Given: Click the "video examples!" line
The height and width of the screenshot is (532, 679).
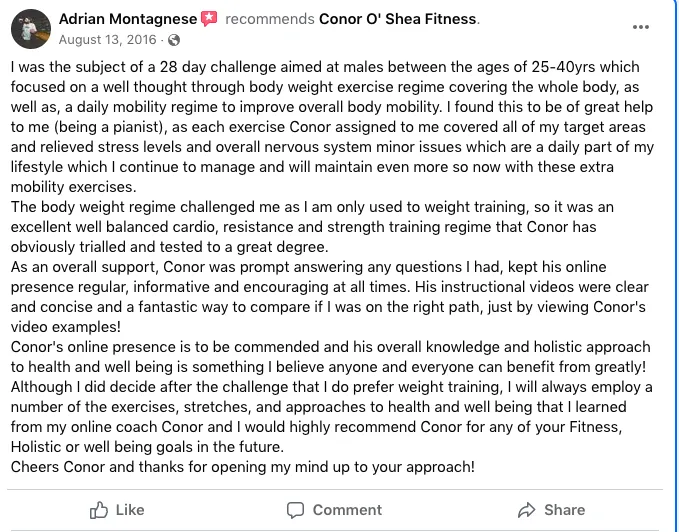Looking at the screenshot, I should pos(66,327).
